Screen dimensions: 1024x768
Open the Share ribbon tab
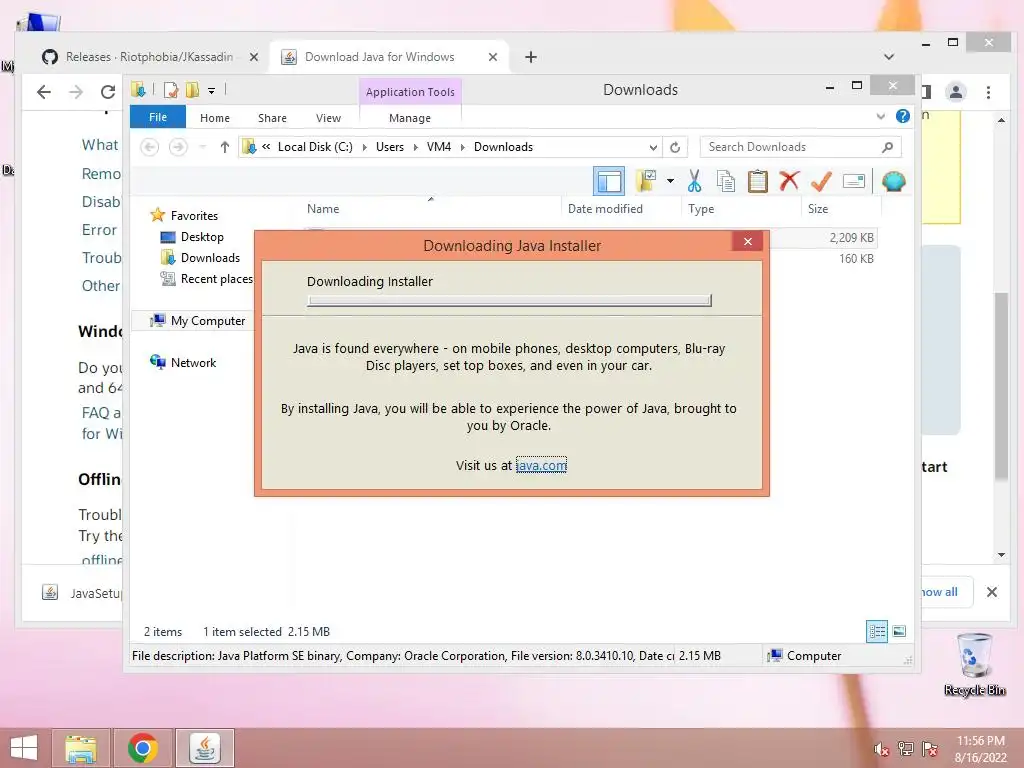pos(272,118)
